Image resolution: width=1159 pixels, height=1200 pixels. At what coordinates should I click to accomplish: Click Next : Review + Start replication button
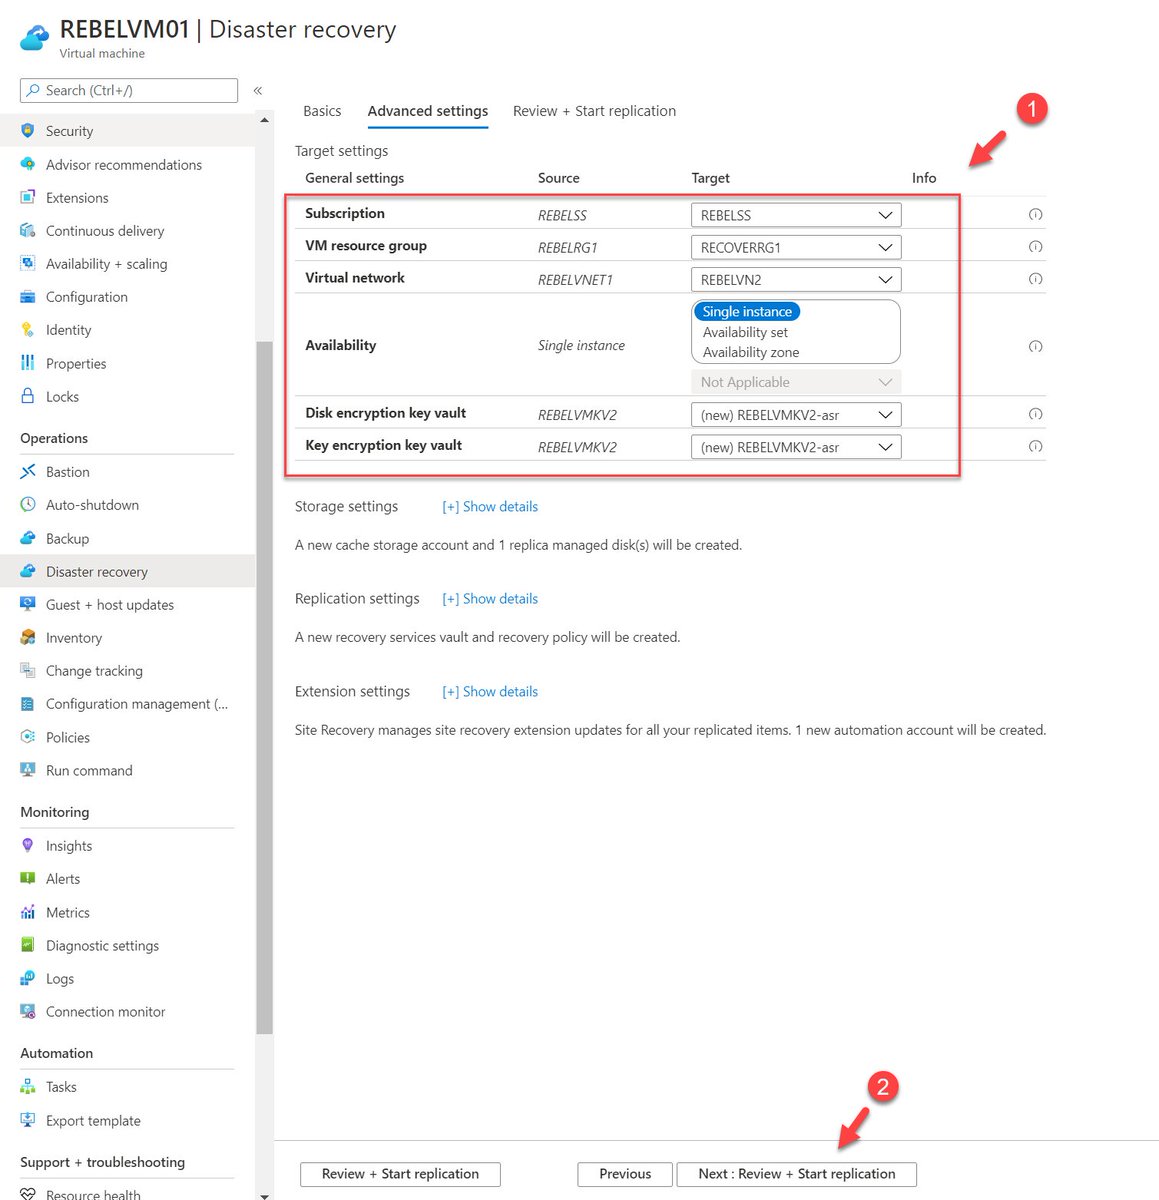pyautogui.click(x=797, y=1174)
